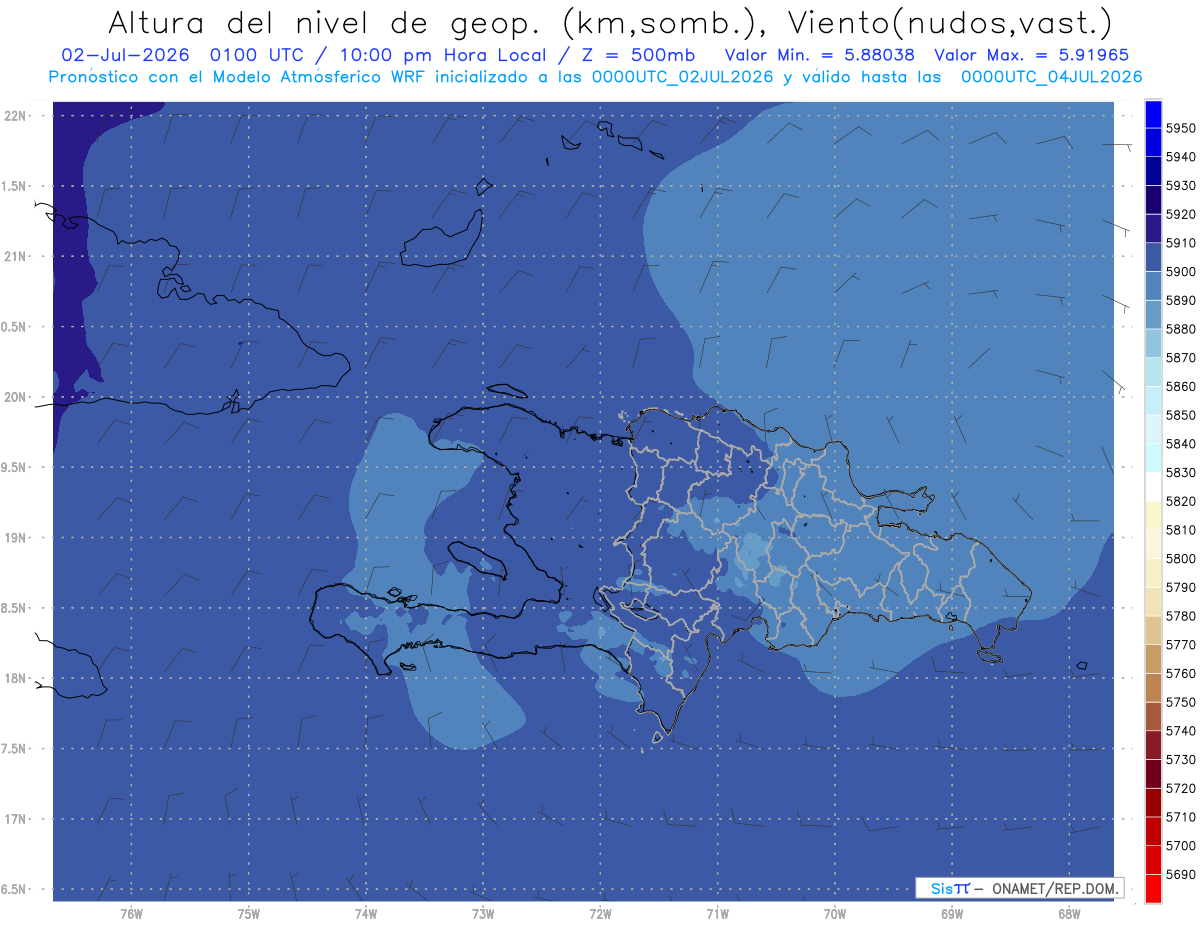Viewport: 1200px width, 927px height.
Task: Click the '5950' colorbar value
Action: (x=1181, y=128)
